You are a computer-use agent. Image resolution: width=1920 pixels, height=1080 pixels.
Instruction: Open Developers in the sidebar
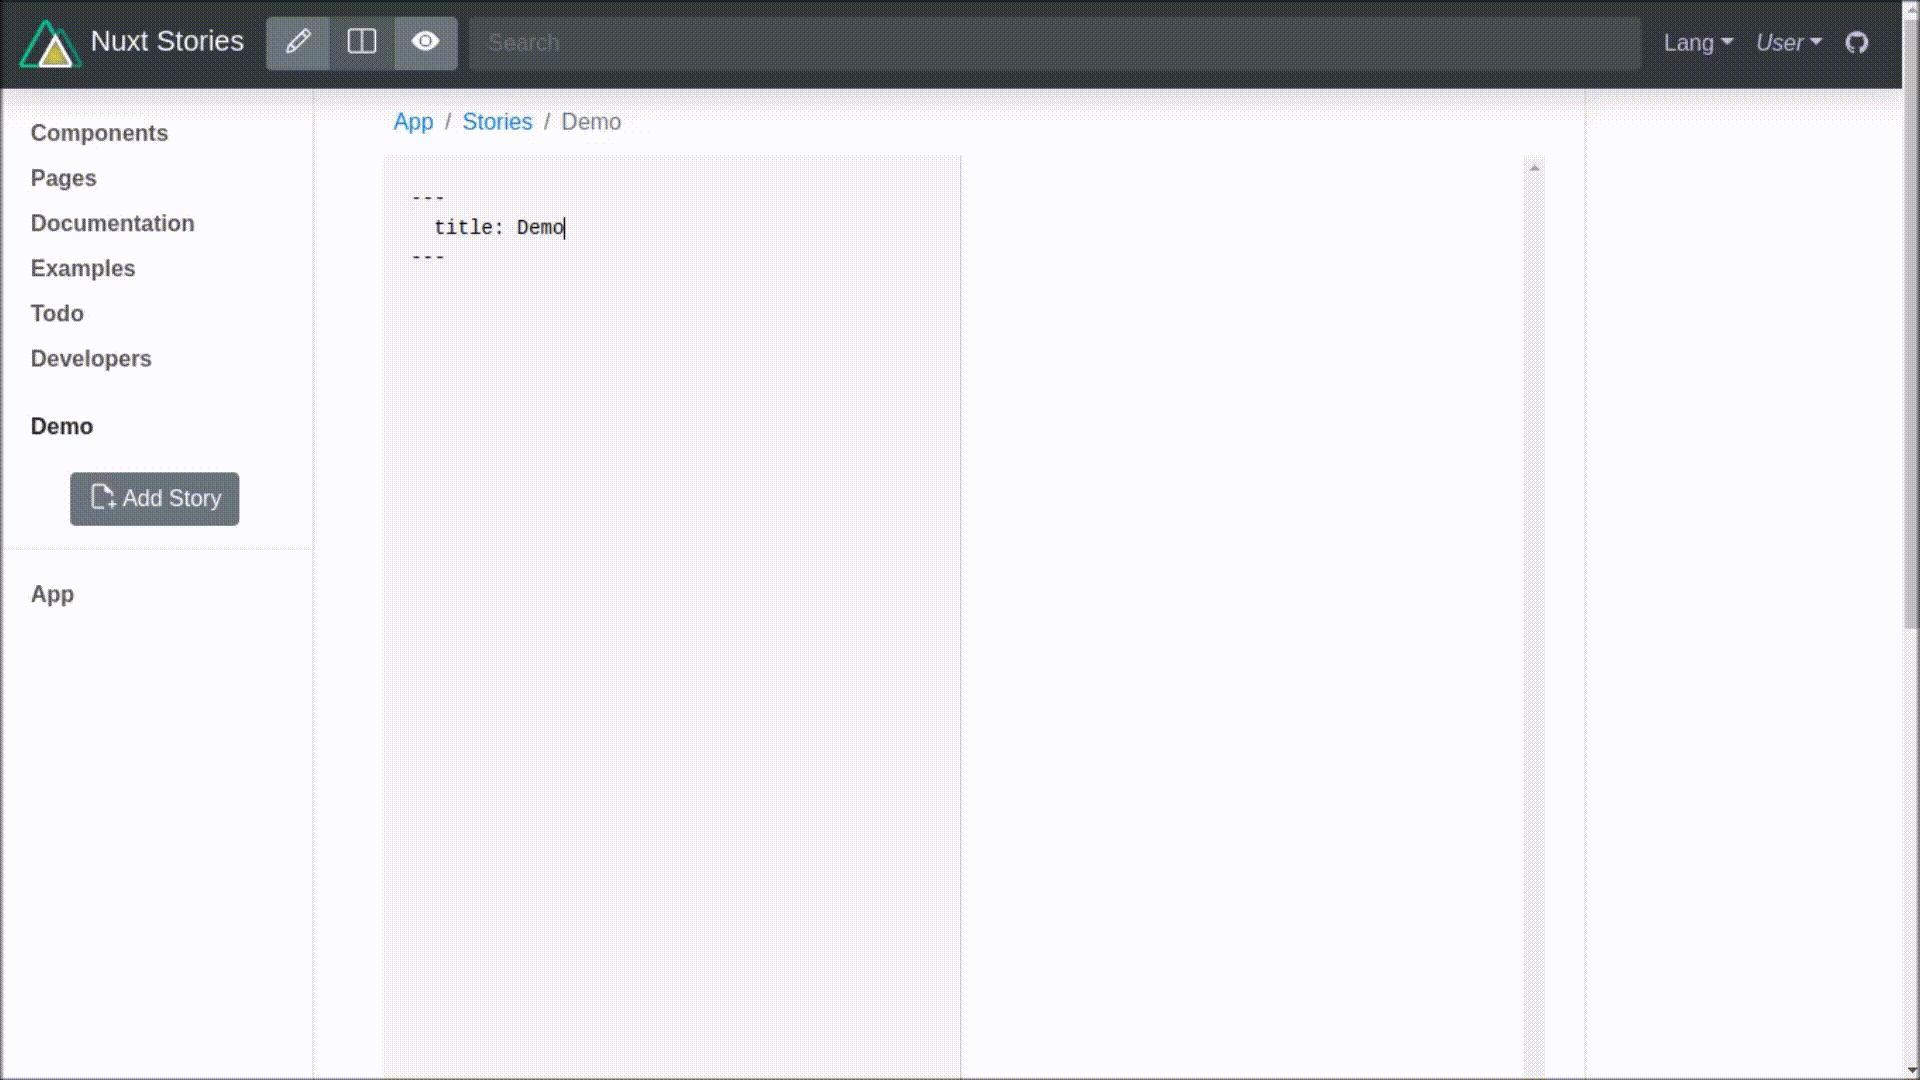pos(91,358)
